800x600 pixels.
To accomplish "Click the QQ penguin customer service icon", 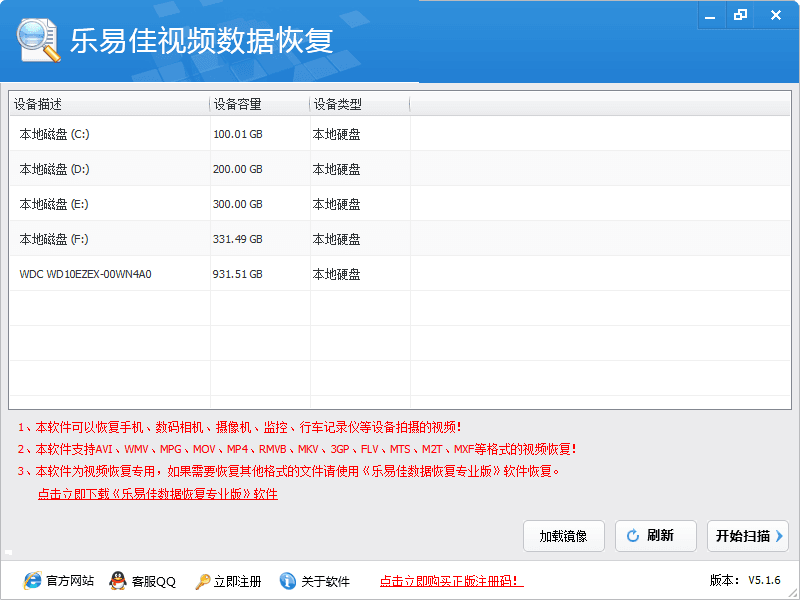I will point(118,581).
